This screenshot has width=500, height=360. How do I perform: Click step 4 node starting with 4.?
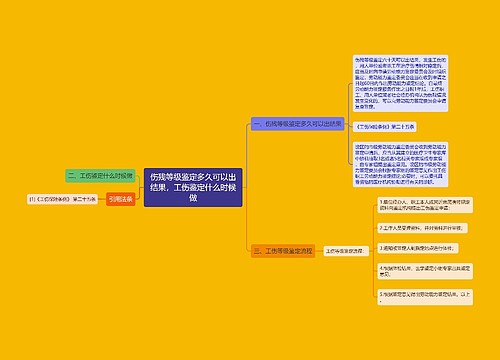[425, 271]
